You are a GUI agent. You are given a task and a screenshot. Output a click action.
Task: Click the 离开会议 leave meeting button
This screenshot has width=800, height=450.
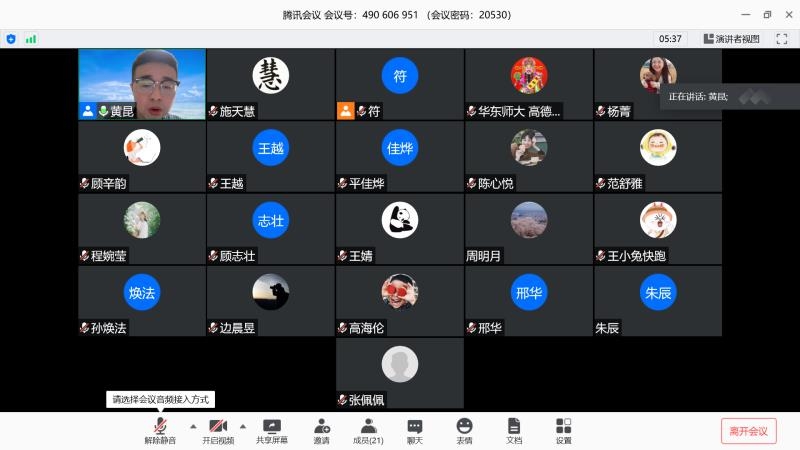pyautogui.click(x=748, y=431)
